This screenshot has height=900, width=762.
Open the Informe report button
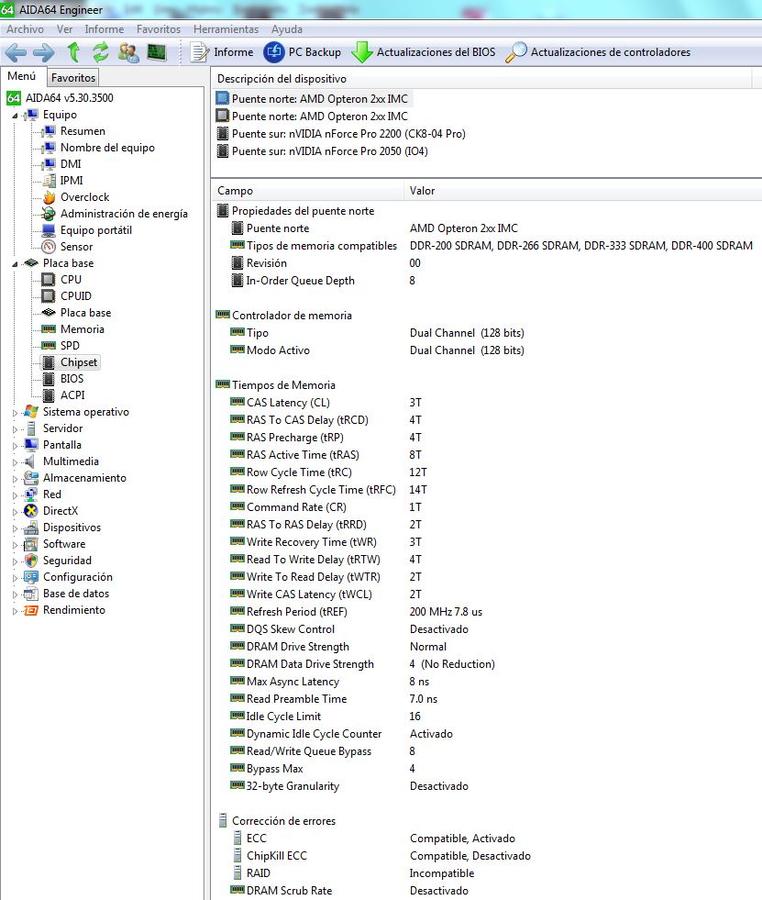[x=222, y=52]
